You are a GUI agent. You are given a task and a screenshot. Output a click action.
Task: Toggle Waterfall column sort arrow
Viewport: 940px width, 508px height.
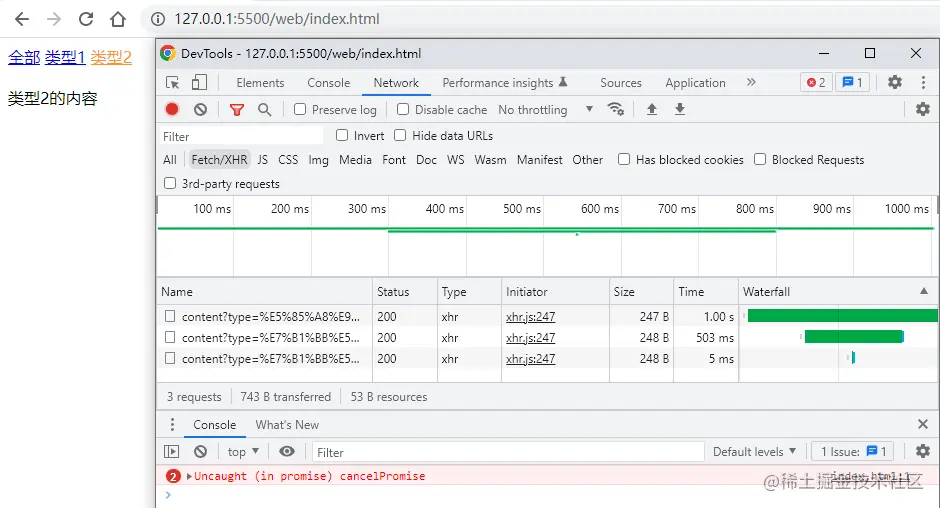pyautogui.click(x=924, y=291)
